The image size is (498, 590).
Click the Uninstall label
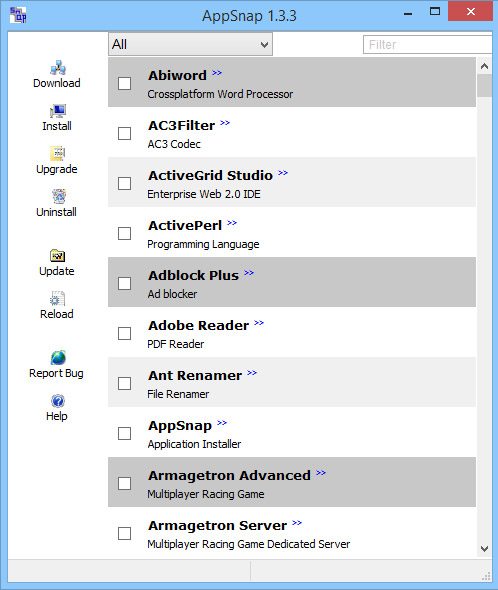(56, 212)
